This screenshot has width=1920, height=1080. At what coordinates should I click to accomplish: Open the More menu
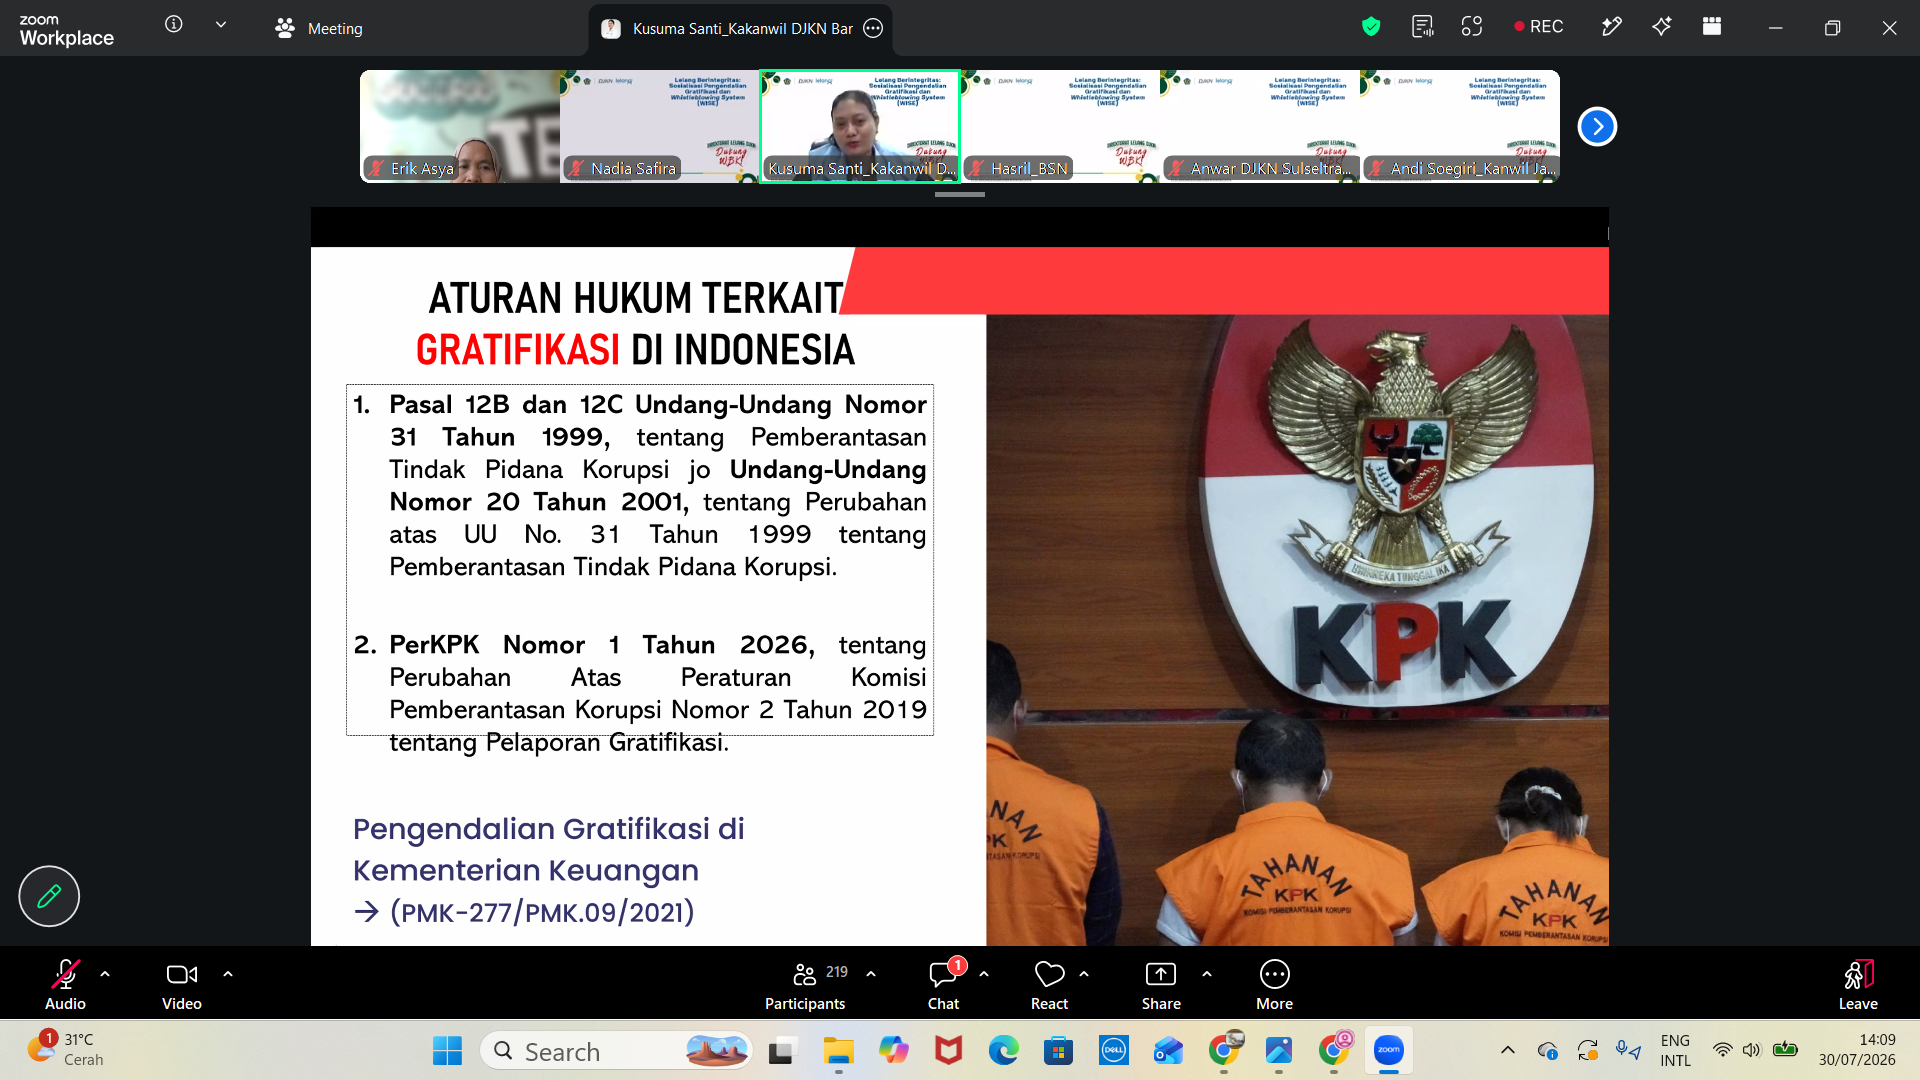coord(1274,984)
